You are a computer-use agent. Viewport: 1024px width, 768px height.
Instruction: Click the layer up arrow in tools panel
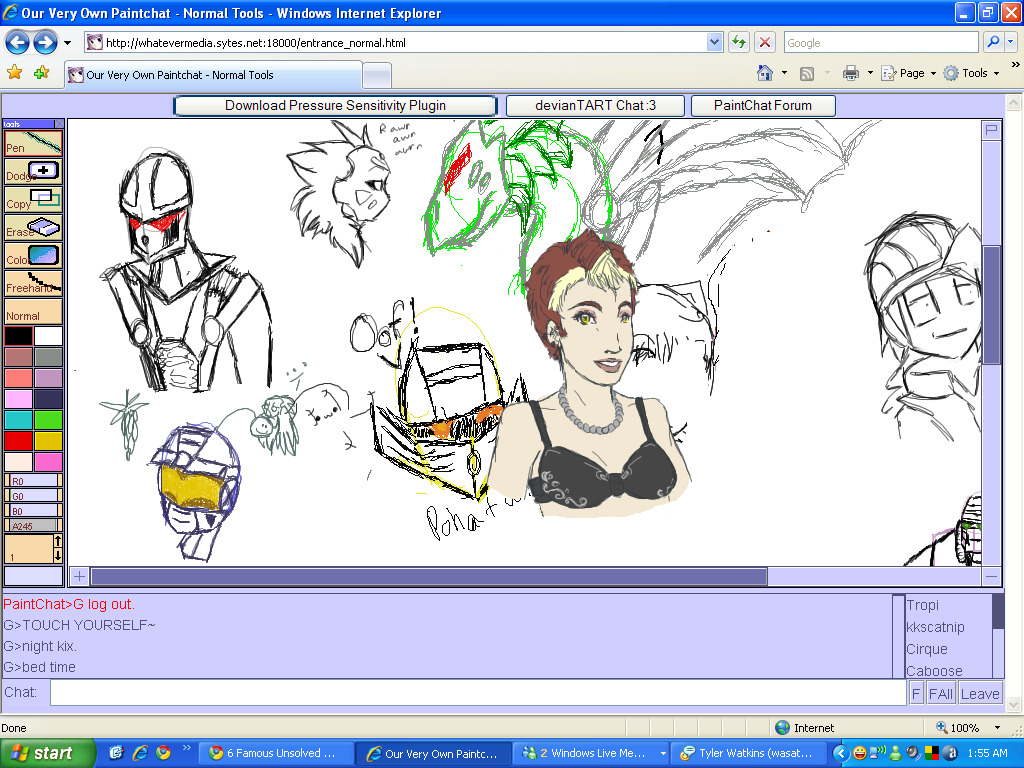(x=58, y=539)
